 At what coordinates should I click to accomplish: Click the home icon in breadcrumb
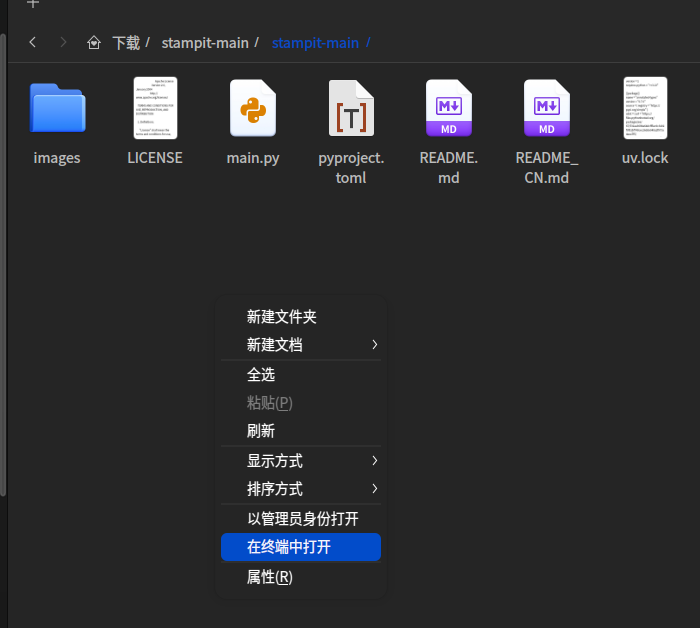[94, 43]
